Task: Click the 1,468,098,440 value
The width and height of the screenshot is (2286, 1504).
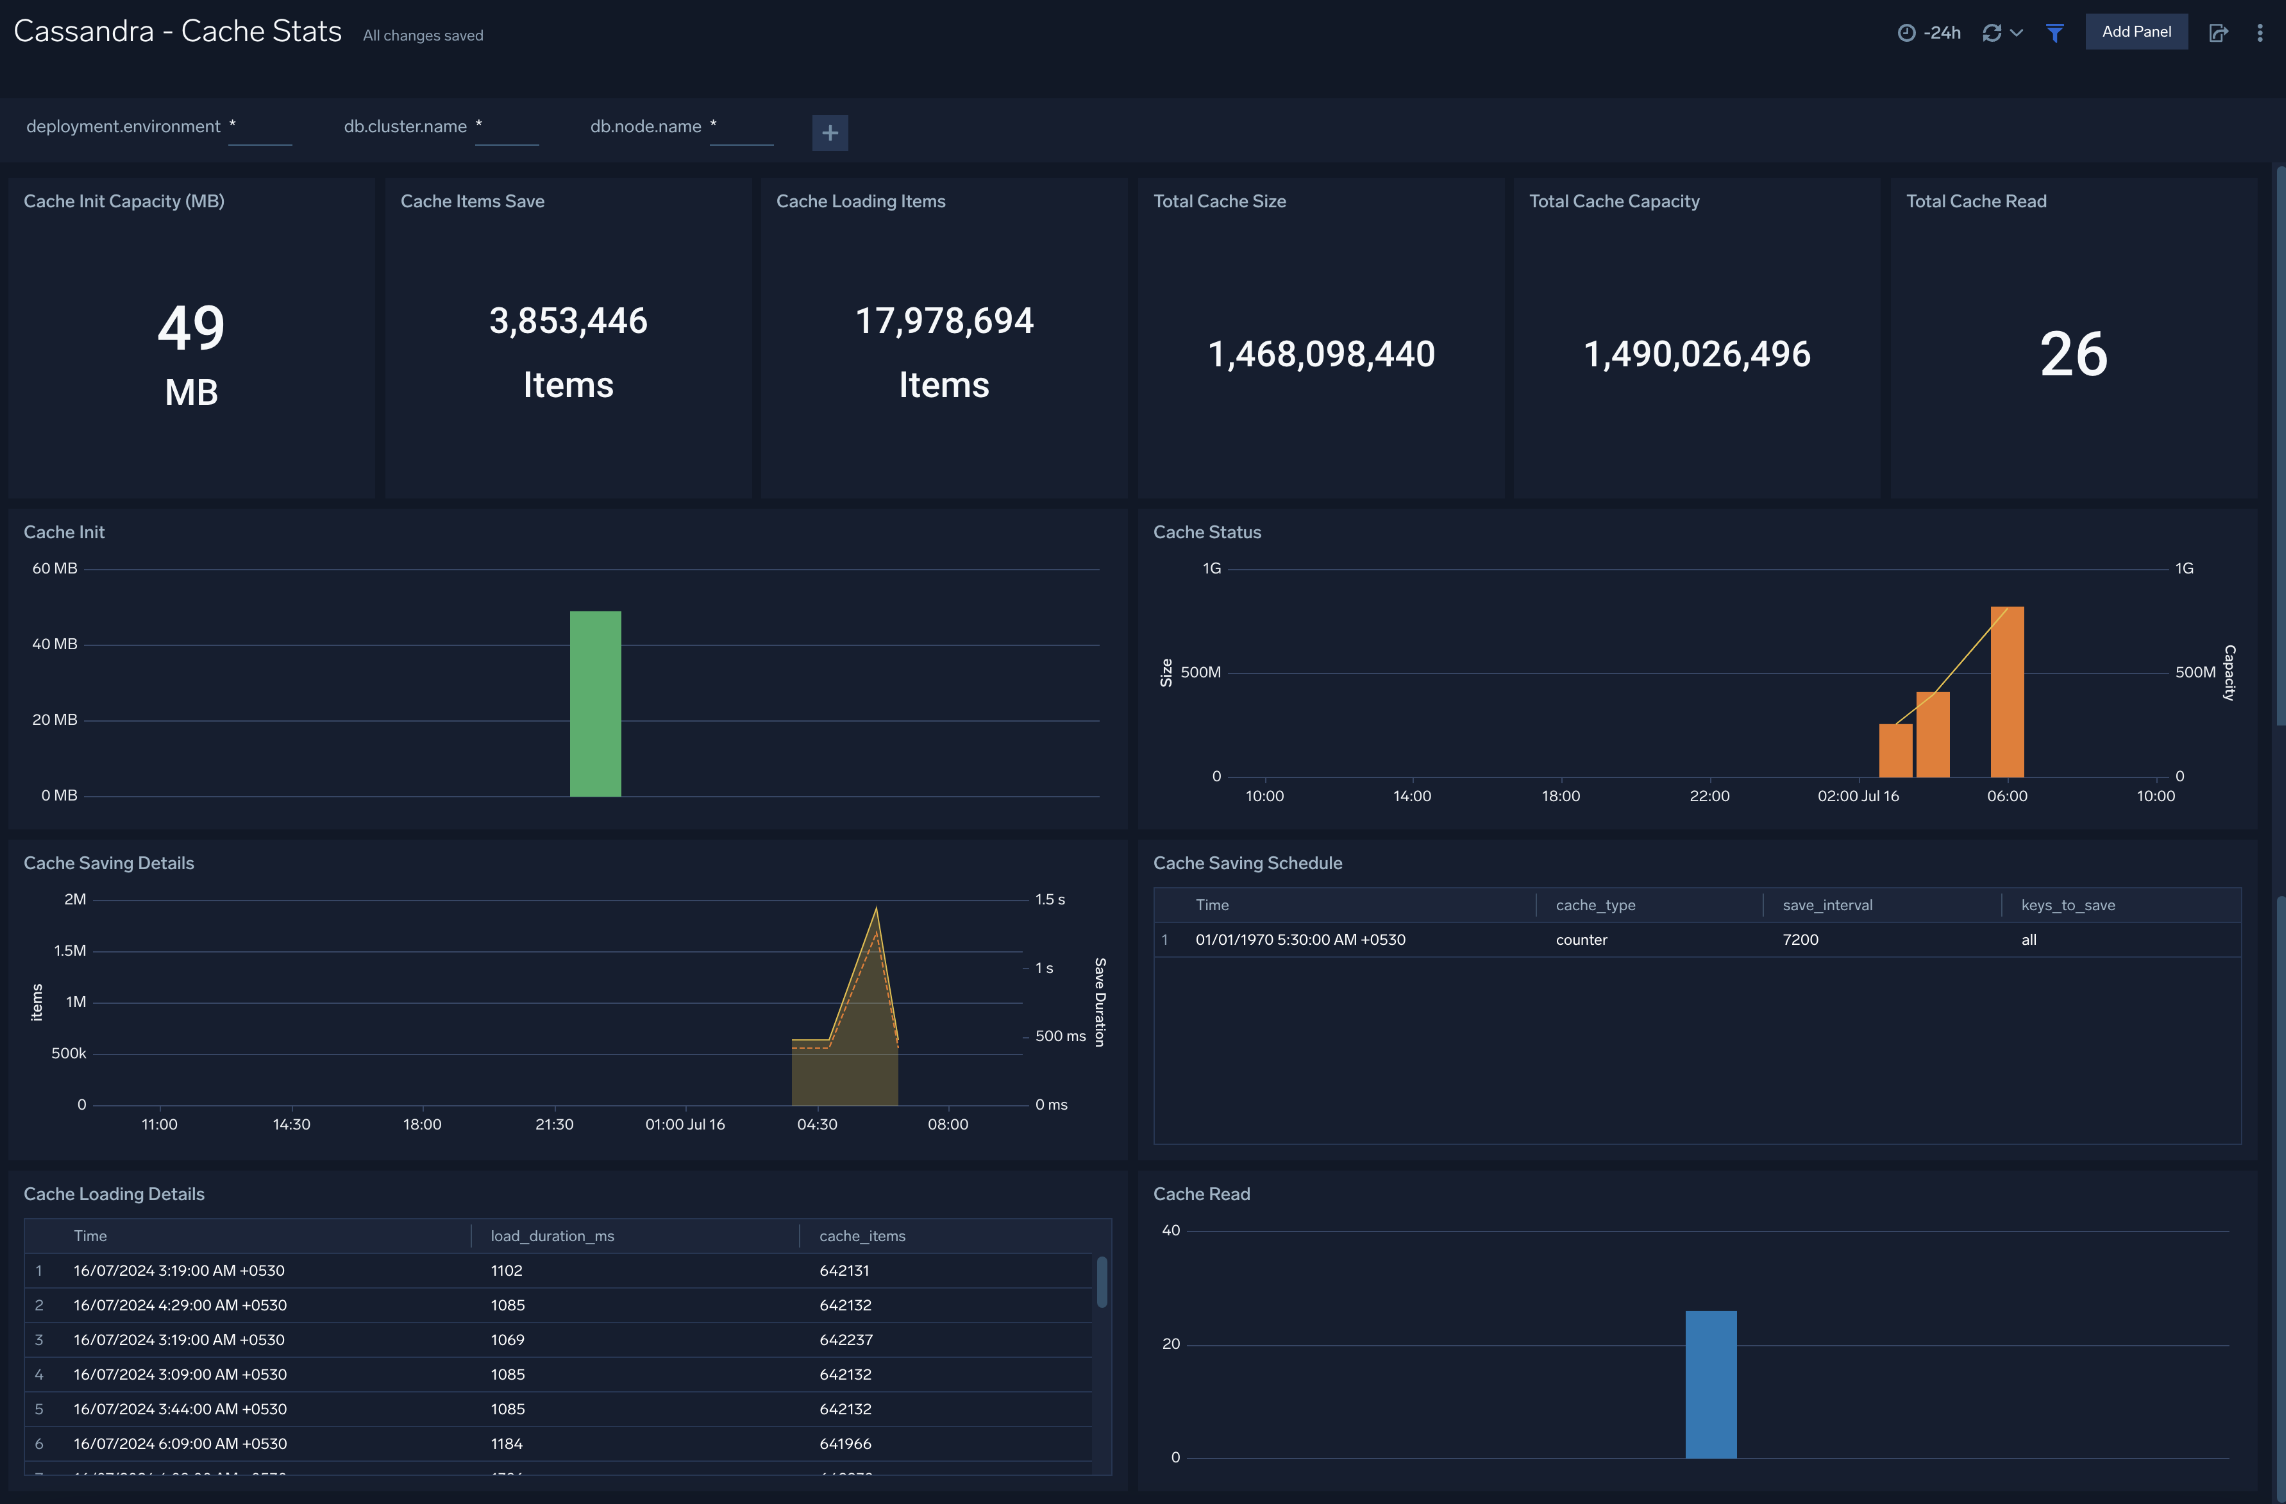Action: point(1321,354)
